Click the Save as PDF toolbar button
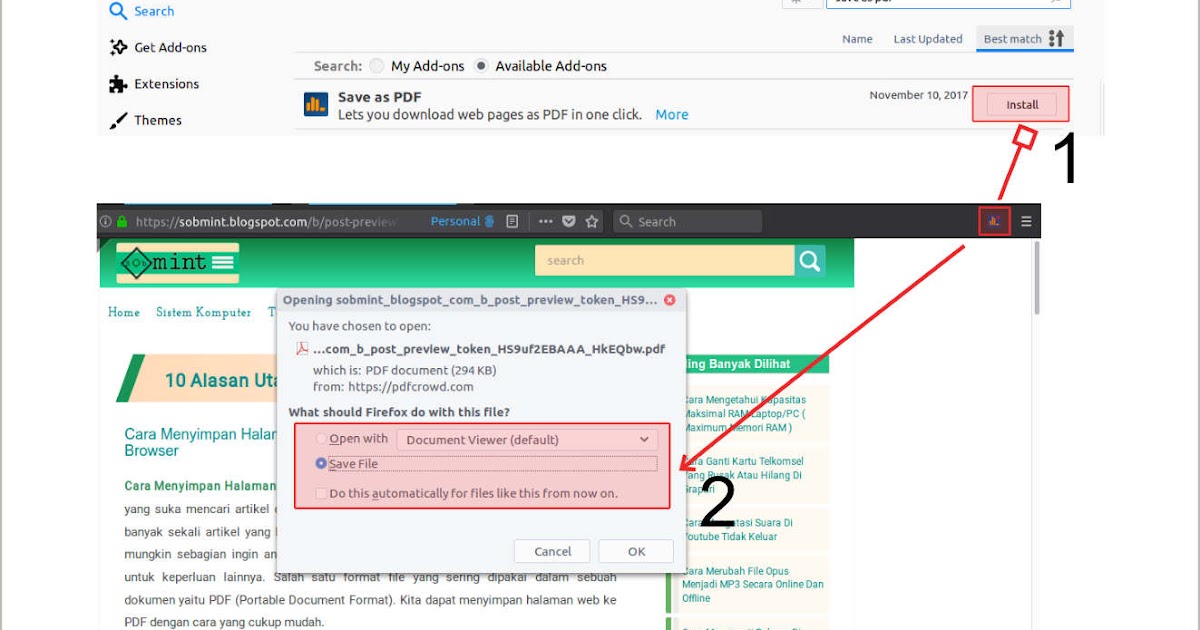Viewport: 1200px width, 630px height. (x=994, y=221)
